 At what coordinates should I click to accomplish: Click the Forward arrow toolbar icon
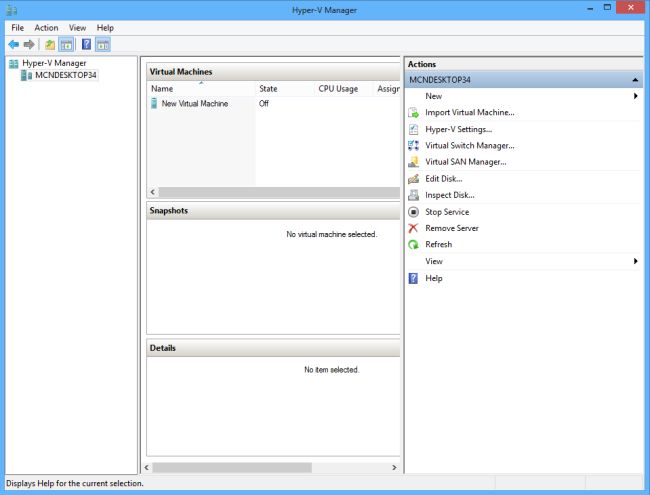(x=29, y=44)
